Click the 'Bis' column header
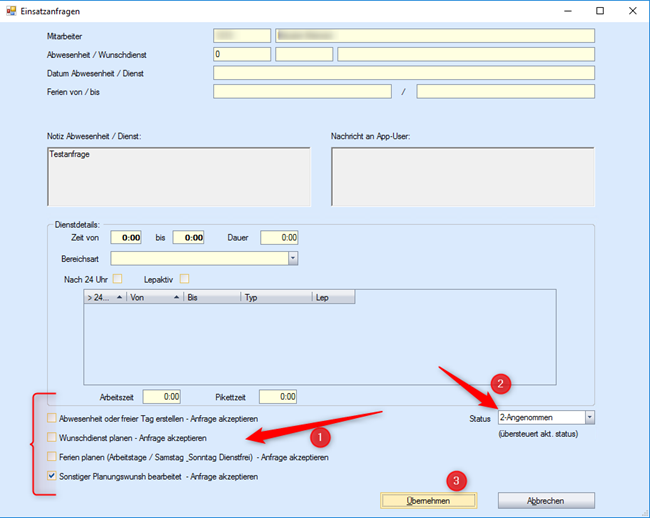This screenshot has height=518, width=650. click(211, 297)
